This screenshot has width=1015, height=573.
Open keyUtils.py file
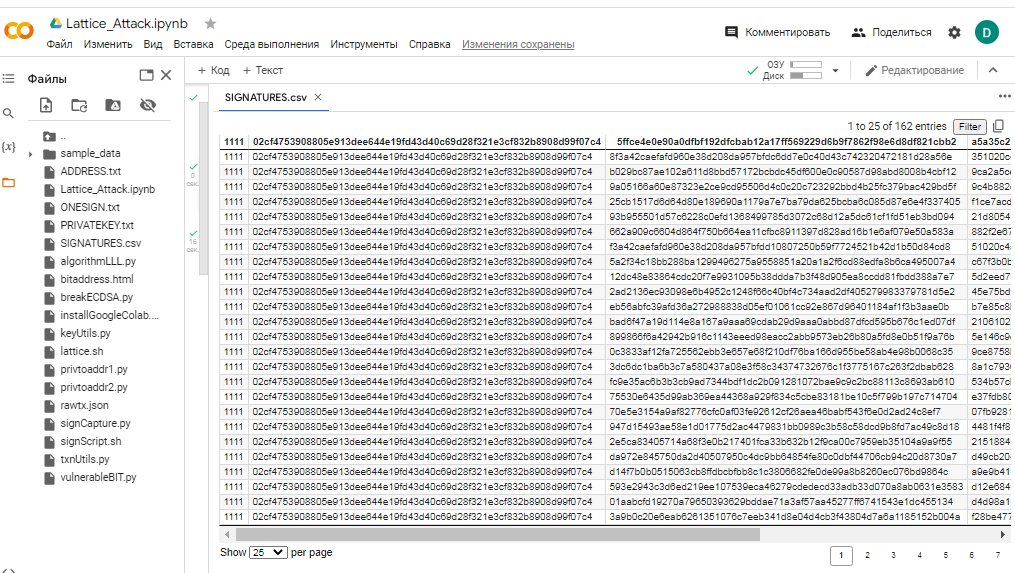tap(85, 333)
